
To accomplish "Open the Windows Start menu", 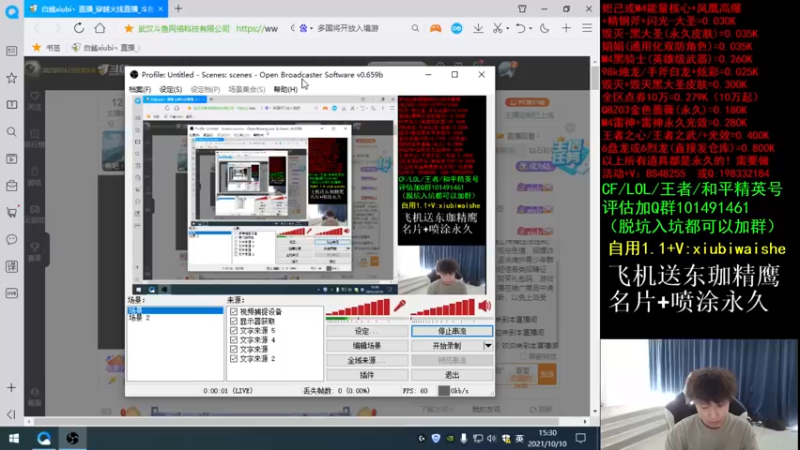I will tap(14, 438).
